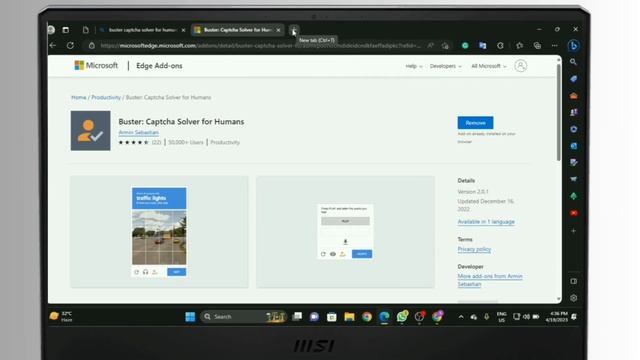Image resolution: width=640 pixels, height=360 pixels.
Task: Open the Armin Sebastian developer link
Action: [138, 133]
